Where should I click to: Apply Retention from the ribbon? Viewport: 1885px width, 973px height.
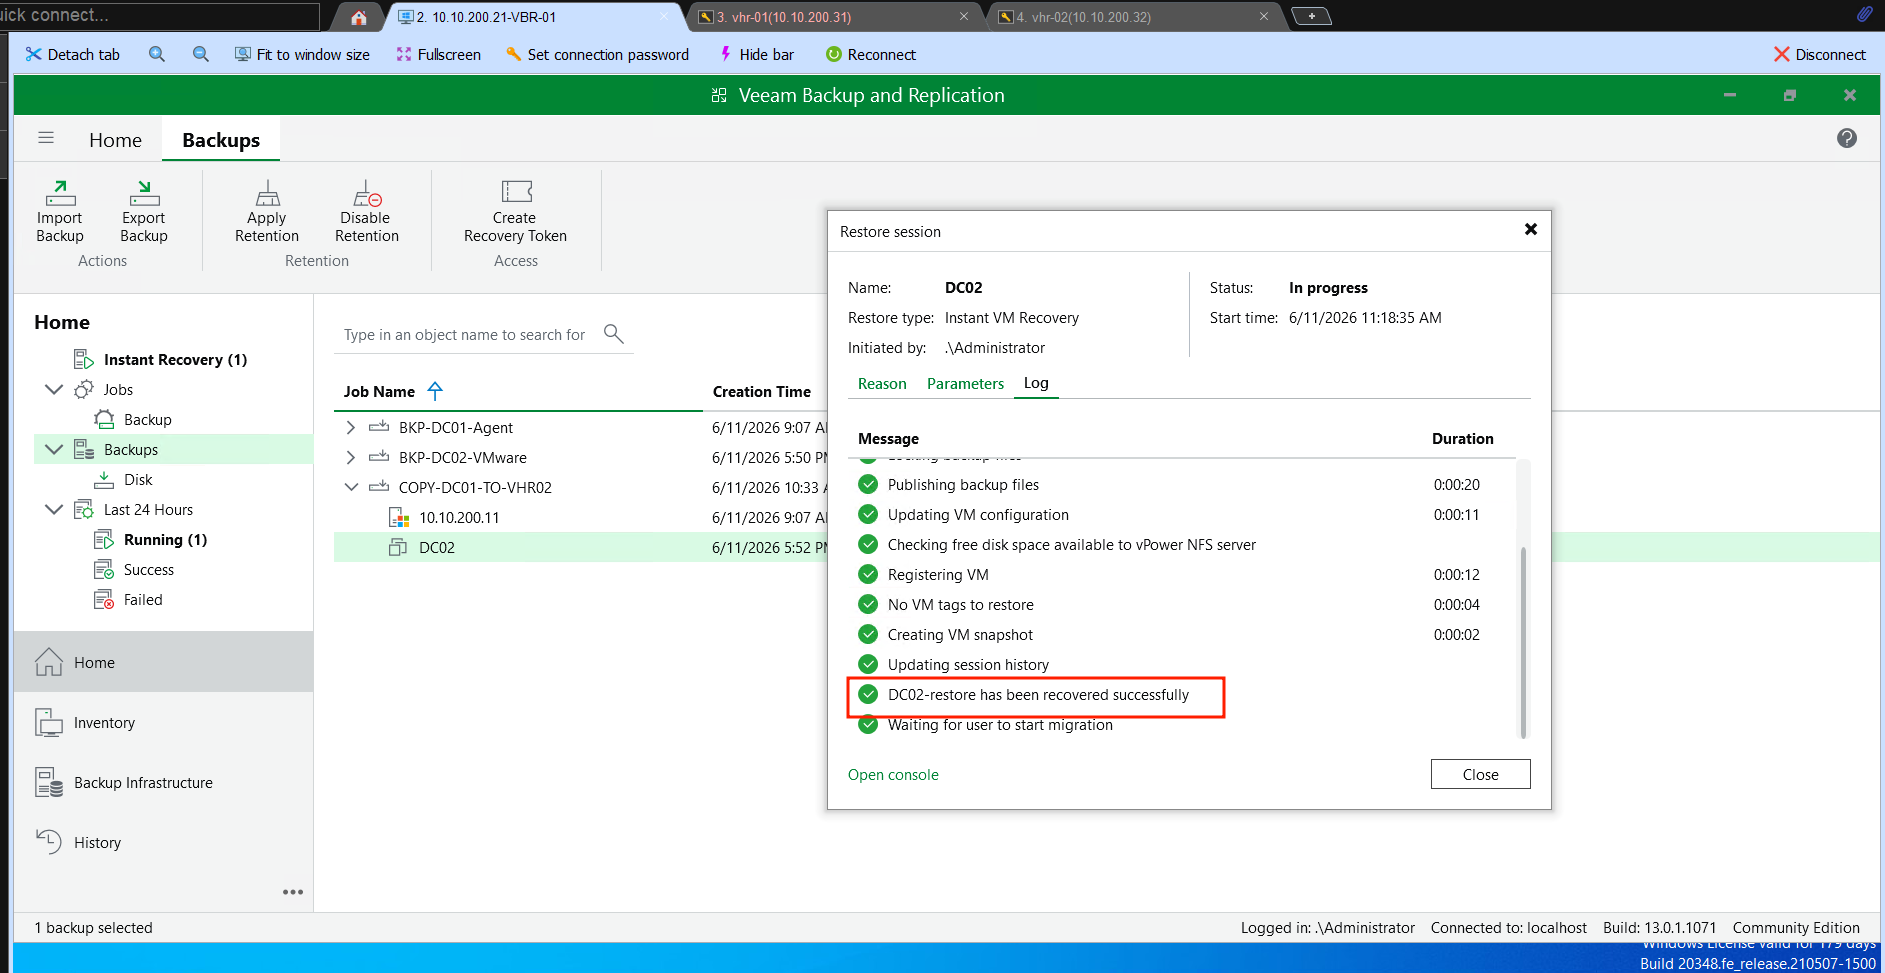(x=267, y=211)
